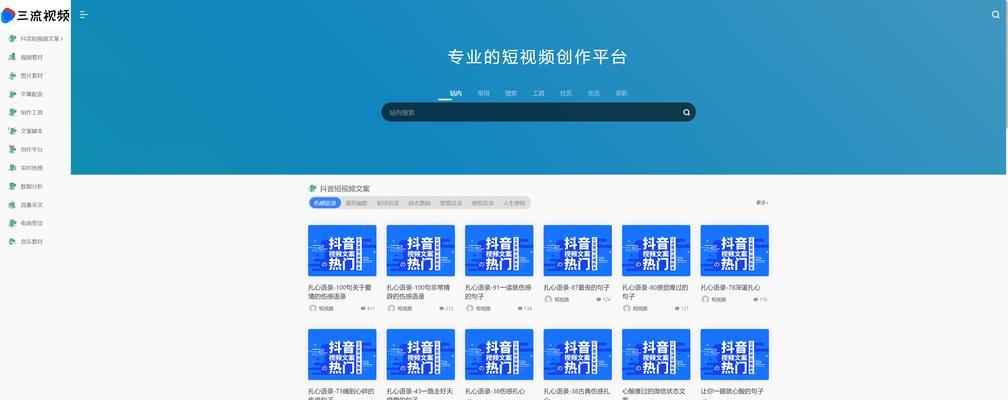Select the 伤感语录 category pill
The height and width of the screenshot is (400, 1008).
325,203
